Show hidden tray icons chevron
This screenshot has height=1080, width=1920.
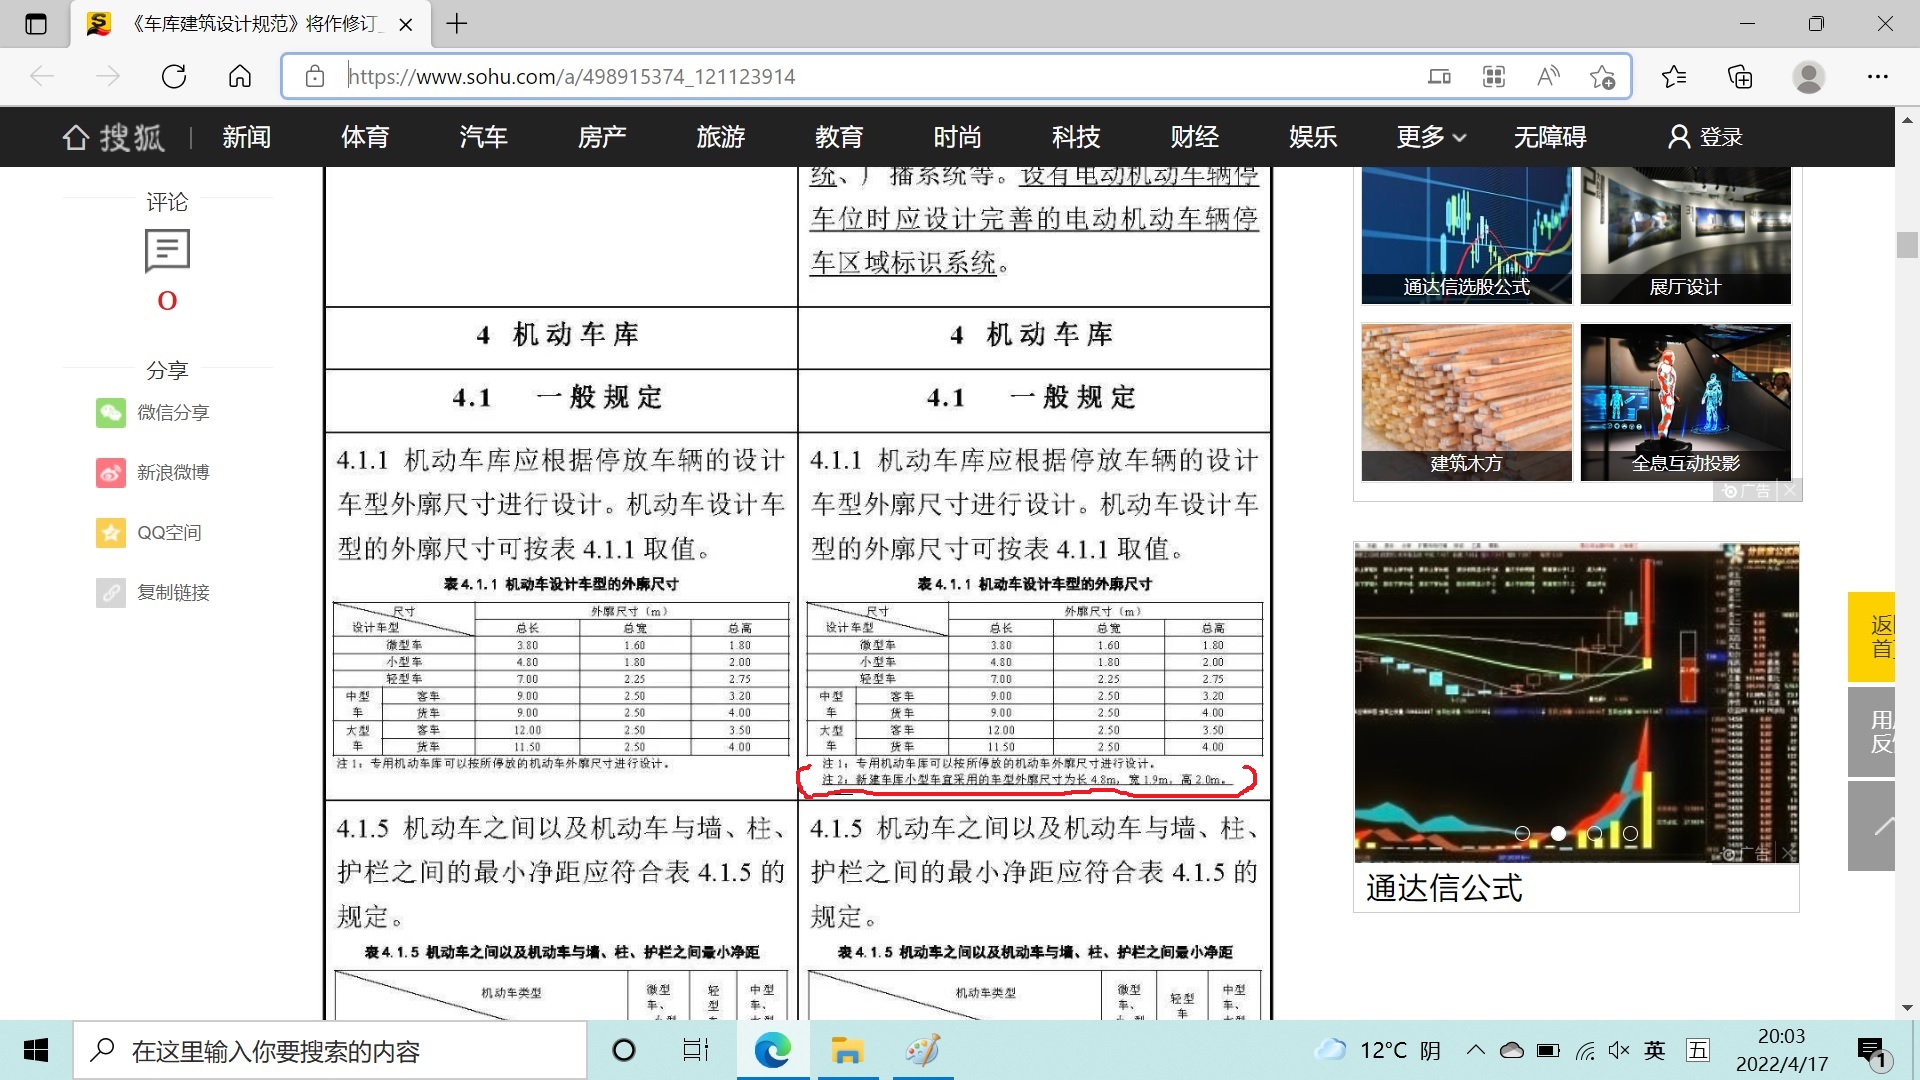pyautogui.click(x=1476, y=1050)
